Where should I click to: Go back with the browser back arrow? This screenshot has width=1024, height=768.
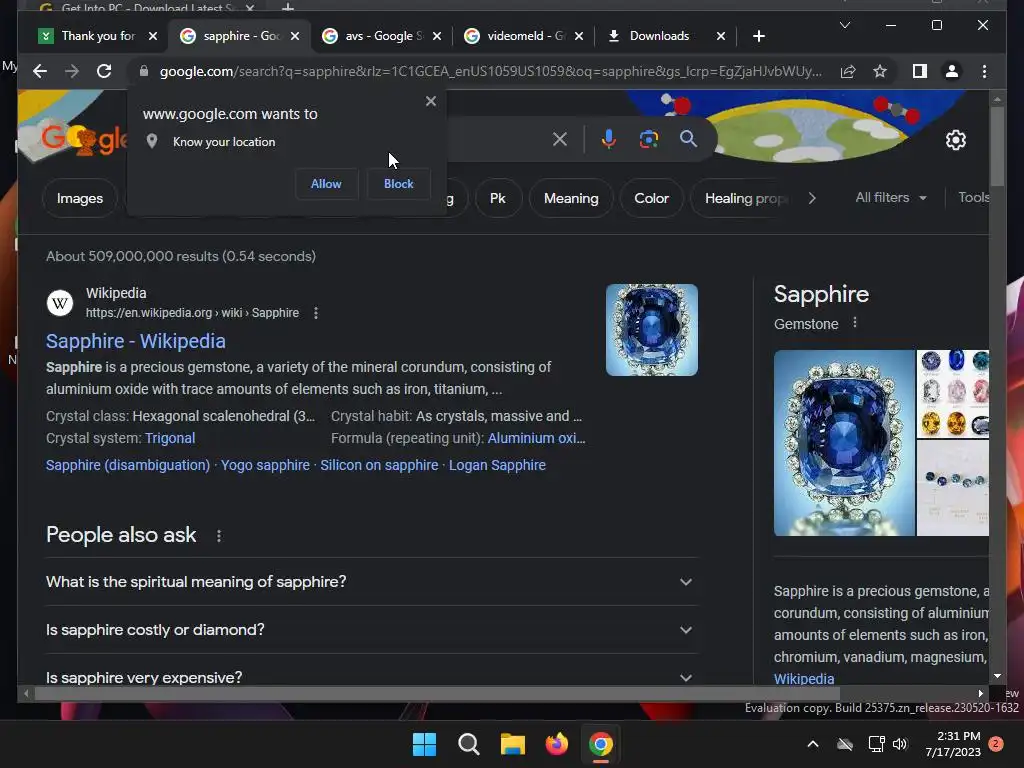coord(40,71)
